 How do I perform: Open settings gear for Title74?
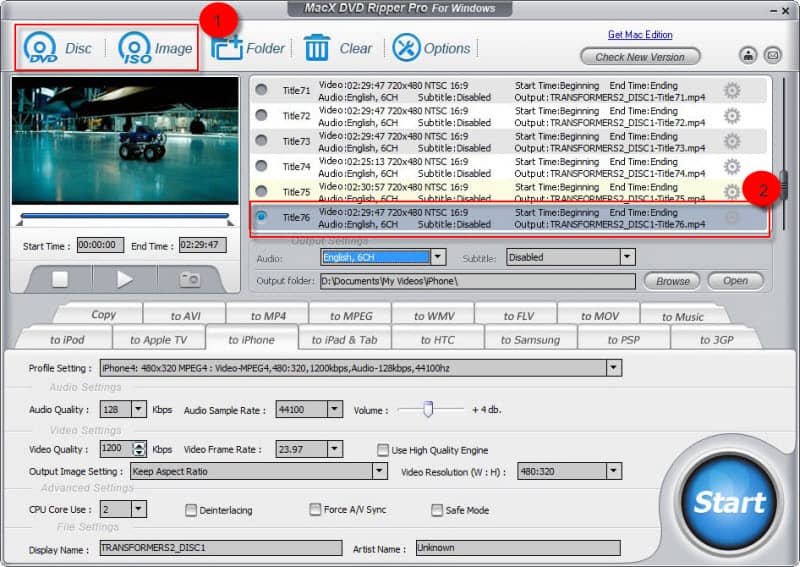732,167
